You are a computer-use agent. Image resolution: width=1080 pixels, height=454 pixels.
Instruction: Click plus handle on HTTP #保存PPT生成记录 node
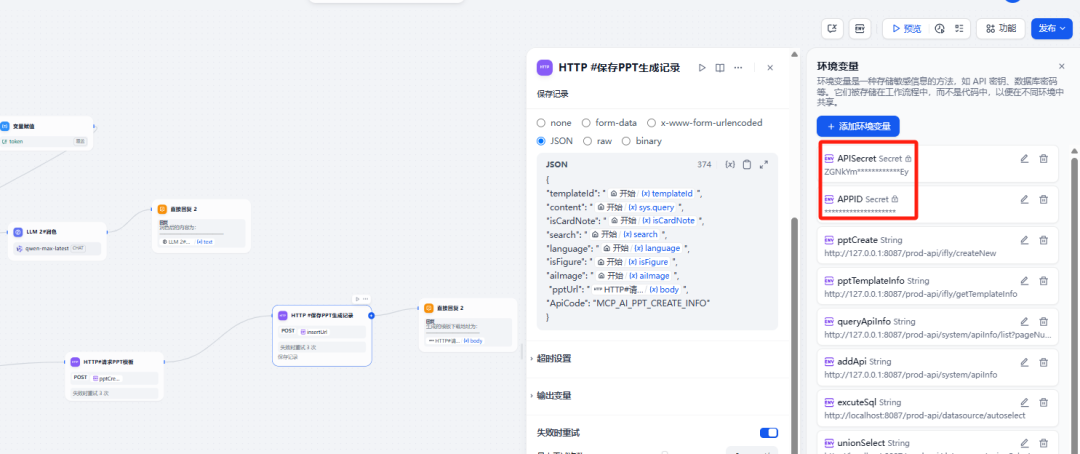click(x=371, y=316)
